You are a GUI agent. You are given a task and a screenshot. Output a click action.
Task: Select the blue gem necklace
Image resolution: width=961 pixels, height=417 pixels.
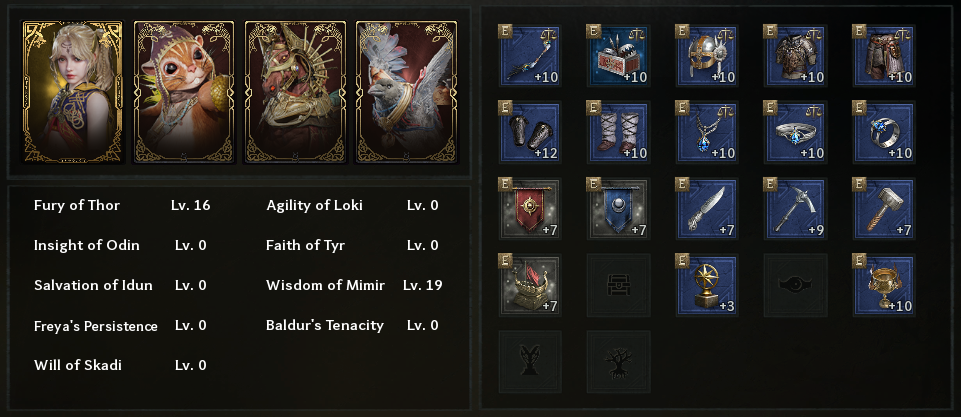point(707,133)
